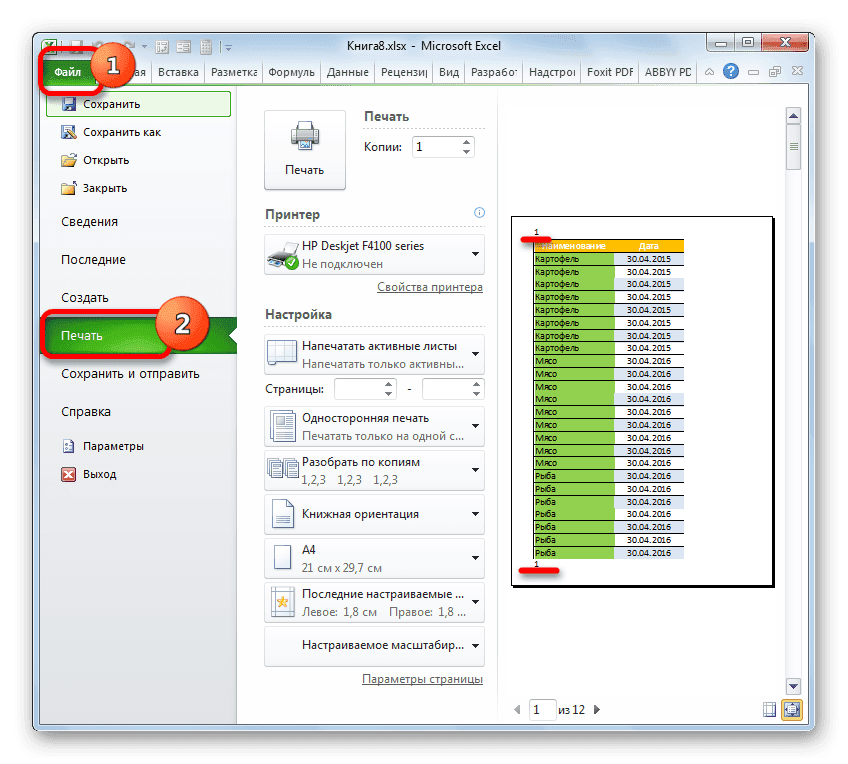848x764 pixels.
Task: Click the next page arrow under the preview
Action: 596,709
